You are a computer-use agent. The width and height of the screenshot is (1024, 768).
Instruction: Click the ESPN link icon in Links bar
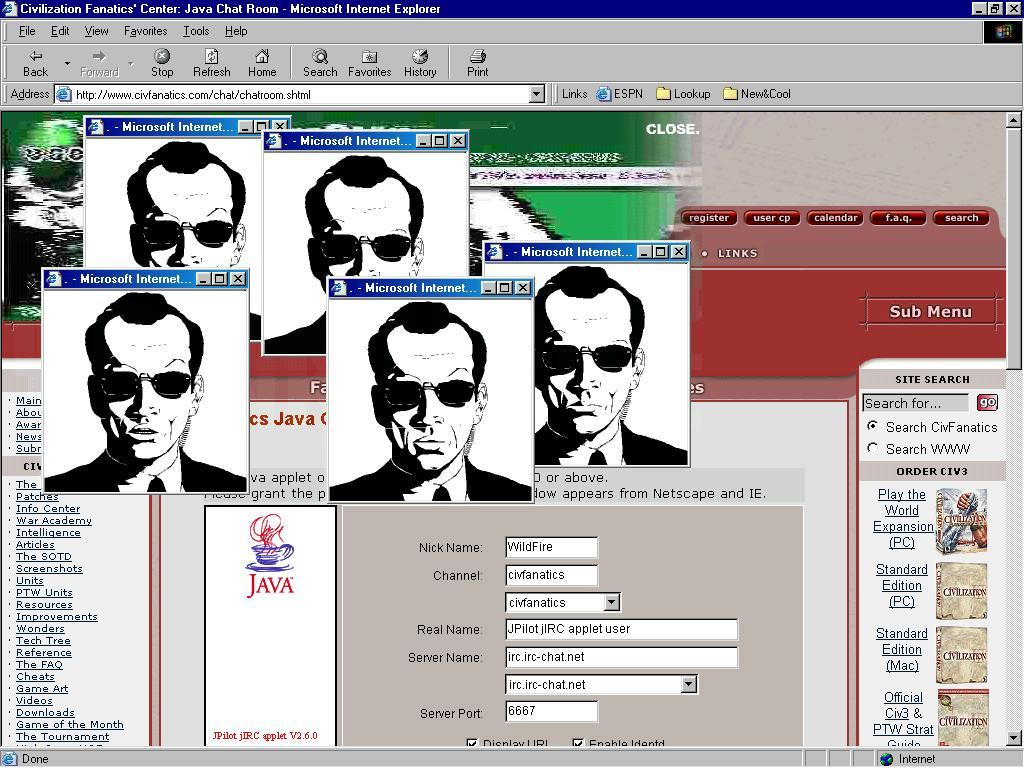[603, 94]
